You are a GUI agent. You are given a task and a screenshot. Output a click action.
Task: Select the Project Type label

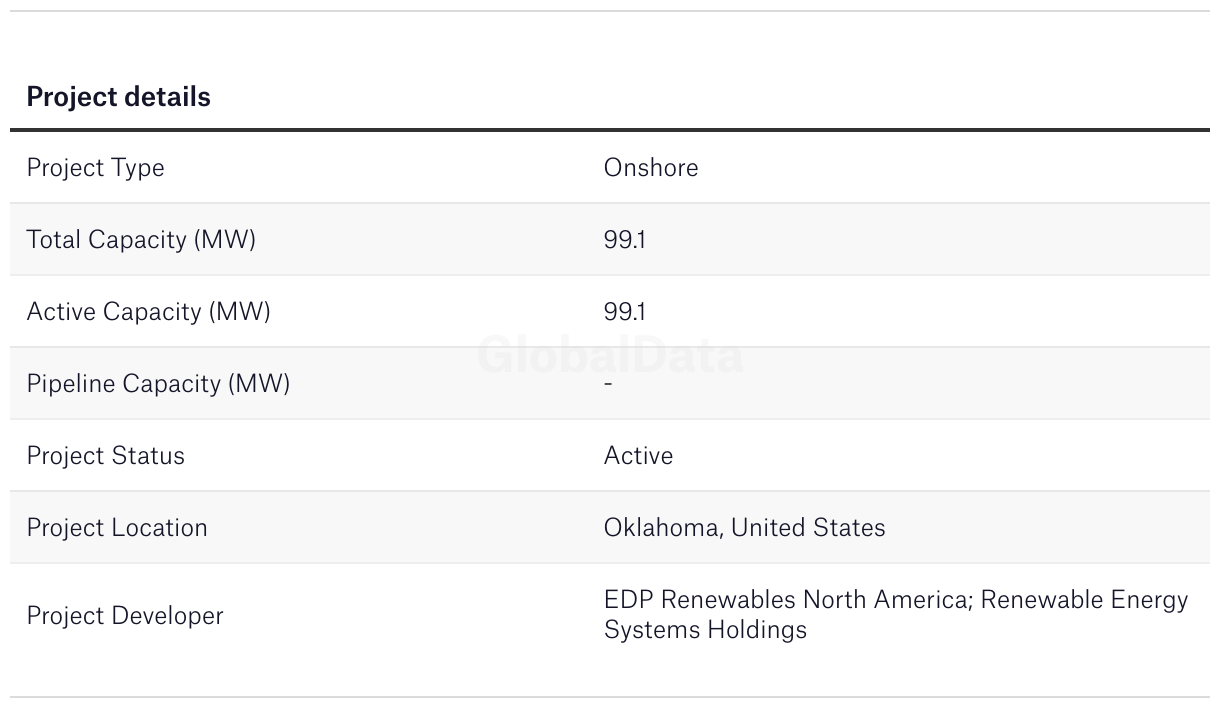95,168
